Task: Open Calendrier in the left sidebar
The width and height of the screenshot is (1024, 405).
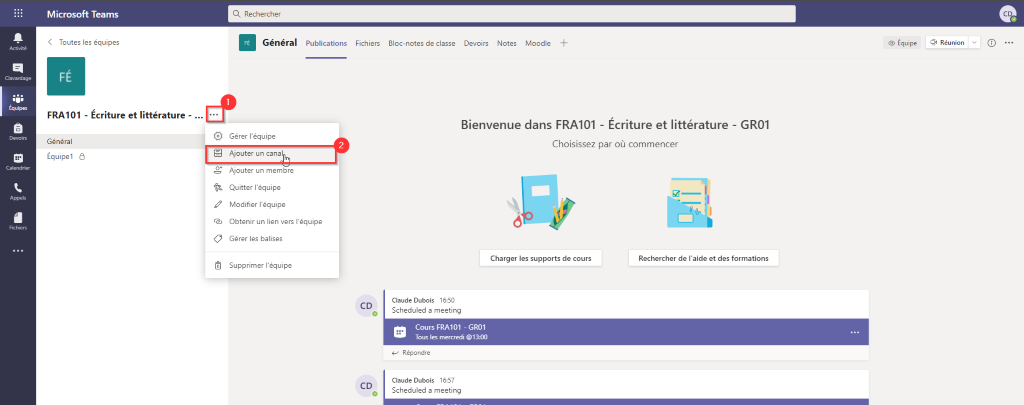Action: click(x=18, y=162)
